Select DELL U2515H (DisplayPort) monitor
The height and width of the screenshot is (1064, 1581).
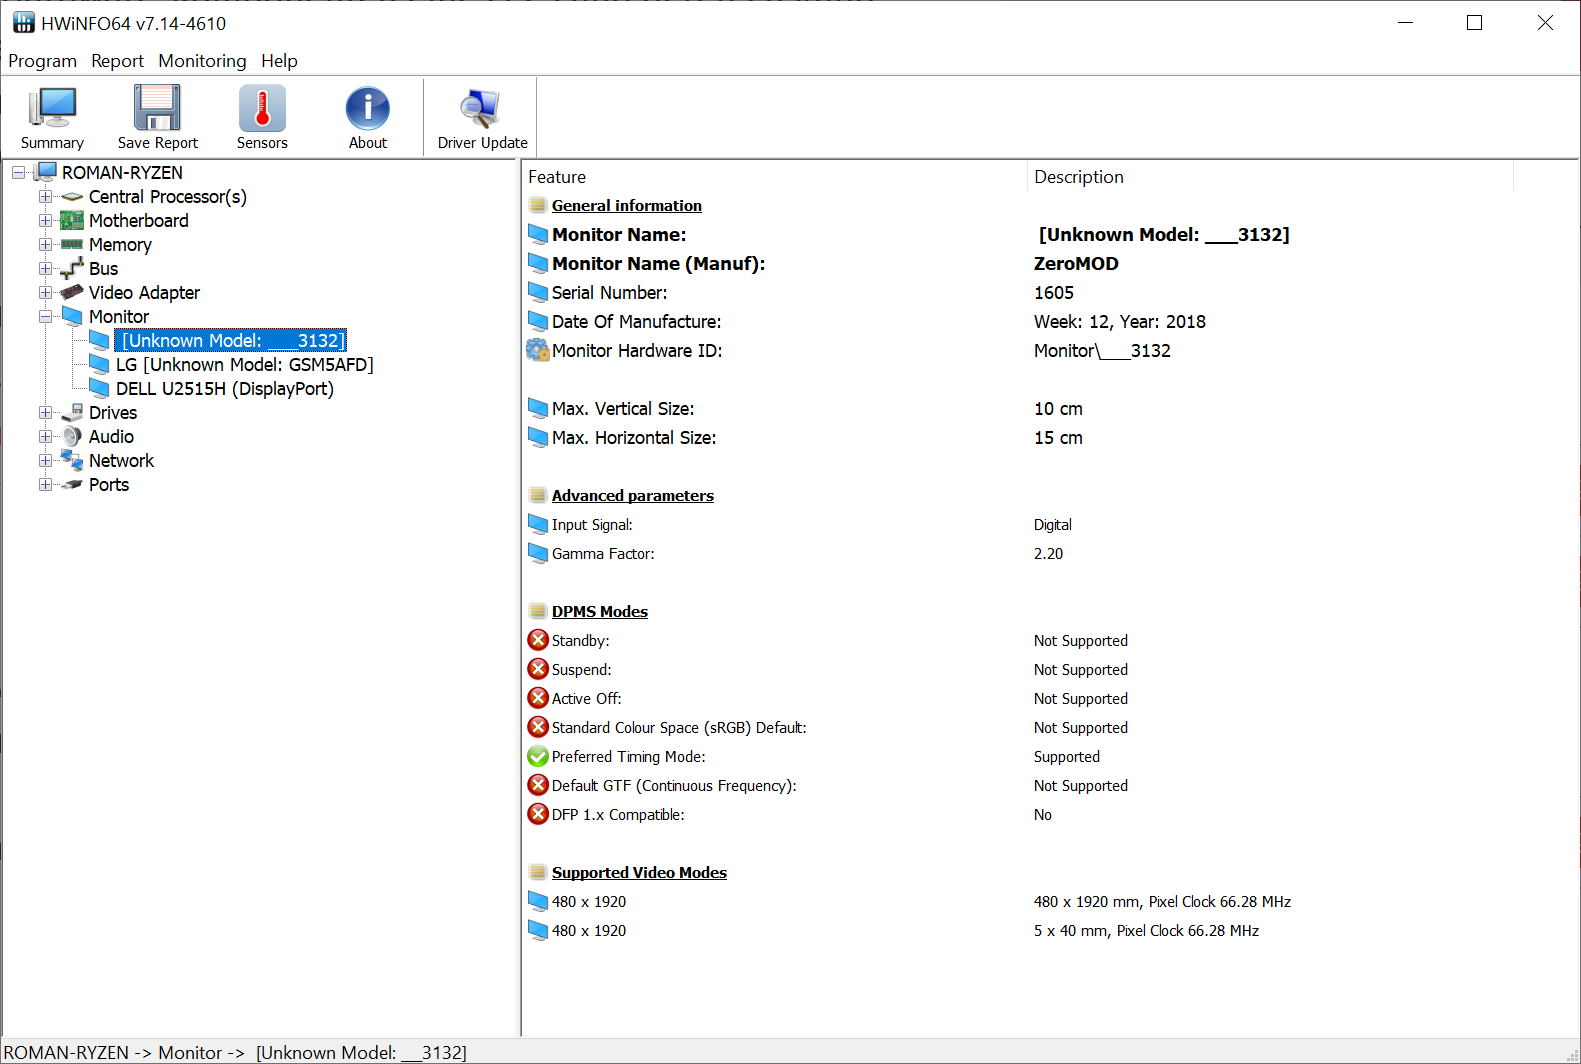pyautogui.click(x=225, y=389)
